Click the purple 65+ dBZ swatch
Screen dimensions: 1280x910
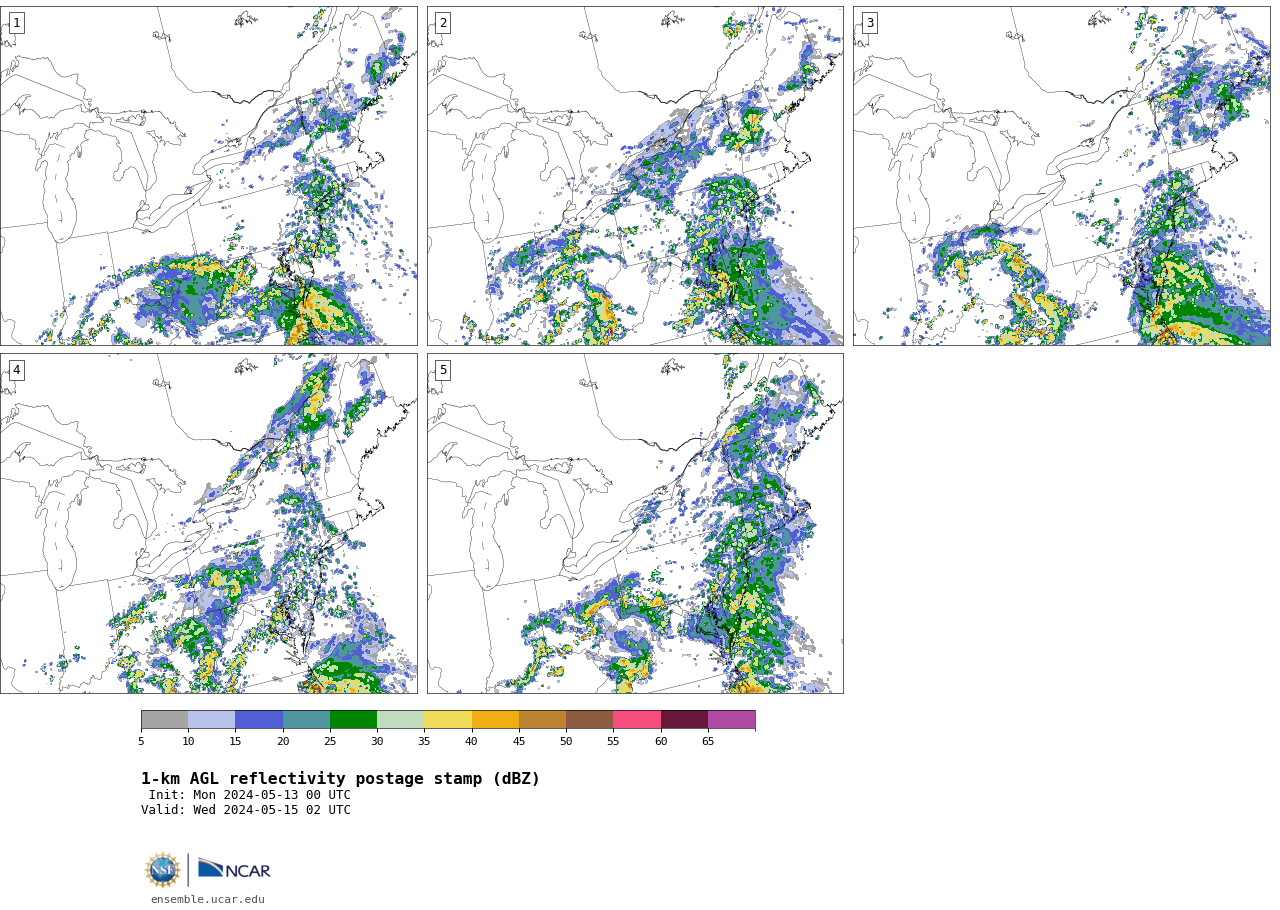pos(731,720)
